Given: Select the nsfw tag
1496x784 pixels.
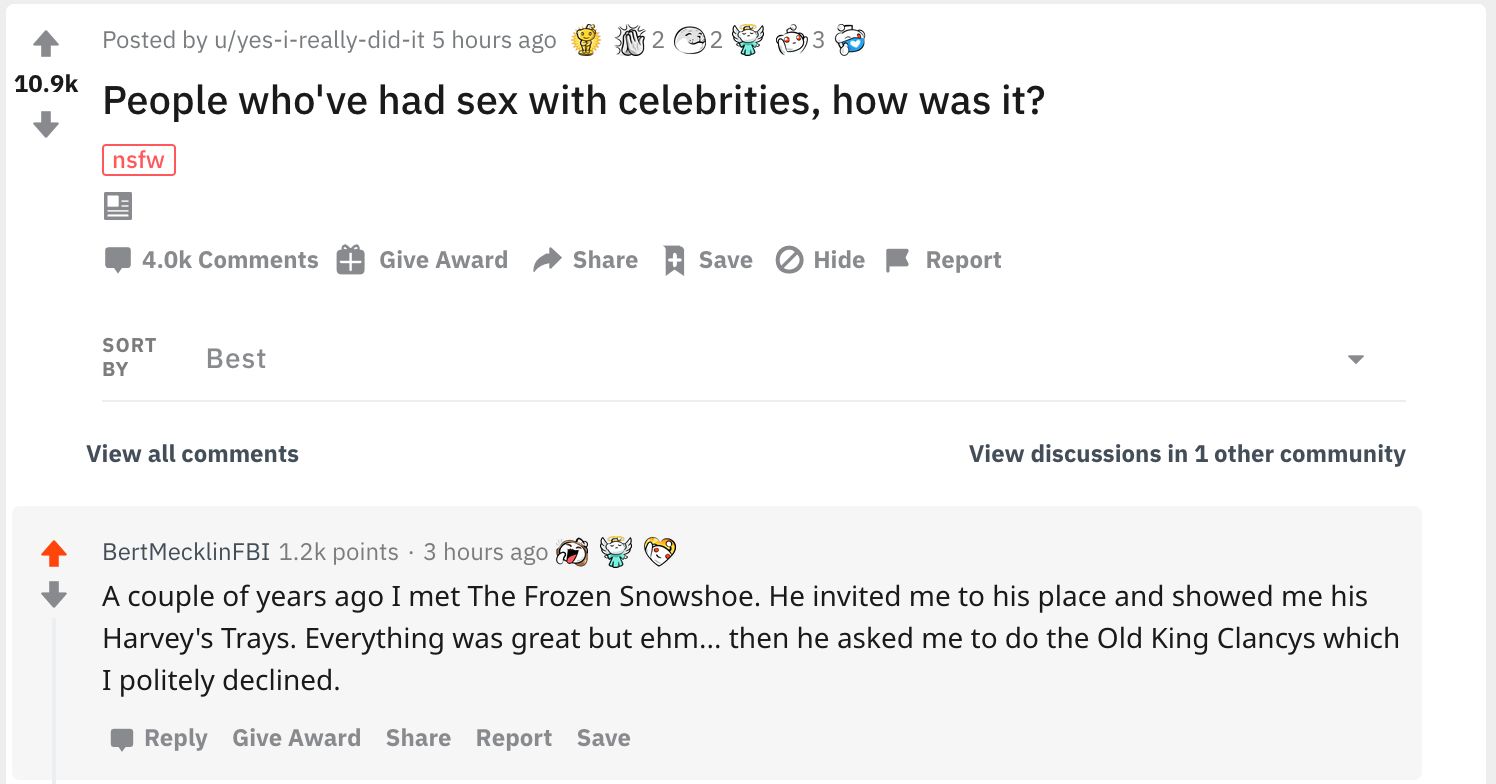Looking at the screenshot, I should point(139,160).
